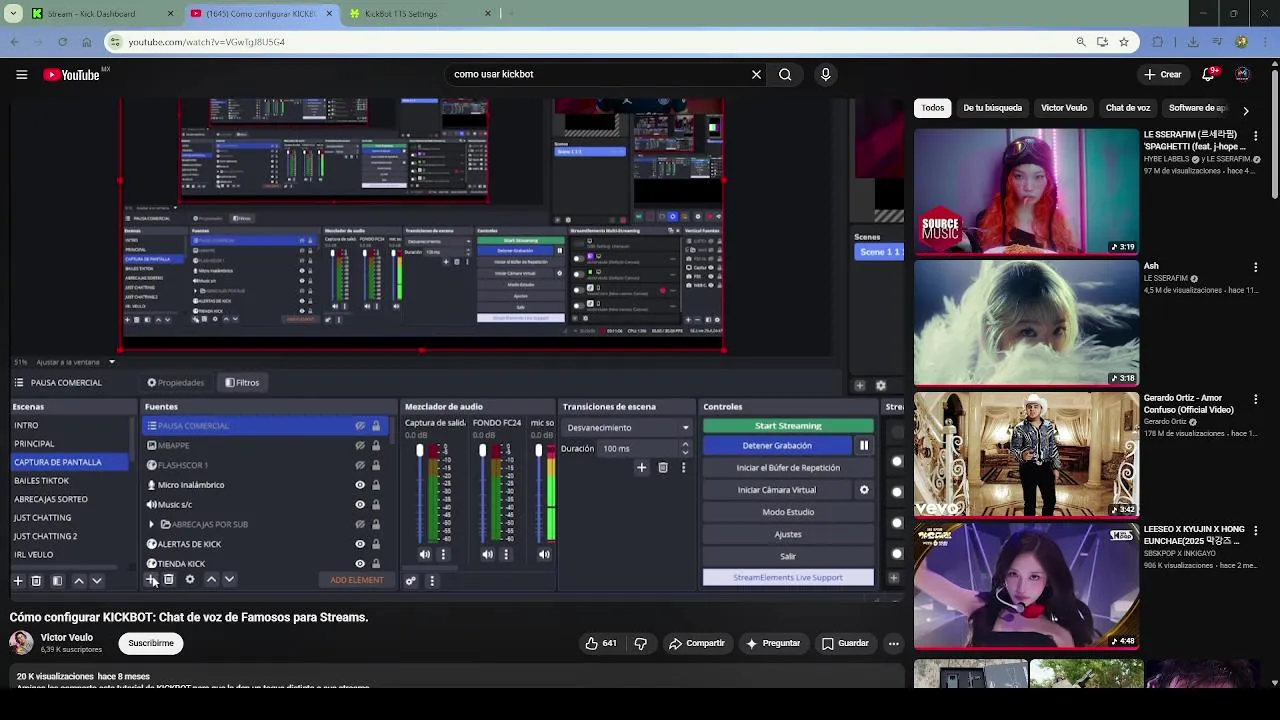Screen dimensions: 1280x720
Task: Toggle lock on Micro Inalámbrico source
Action: click(x=376, y=485)
